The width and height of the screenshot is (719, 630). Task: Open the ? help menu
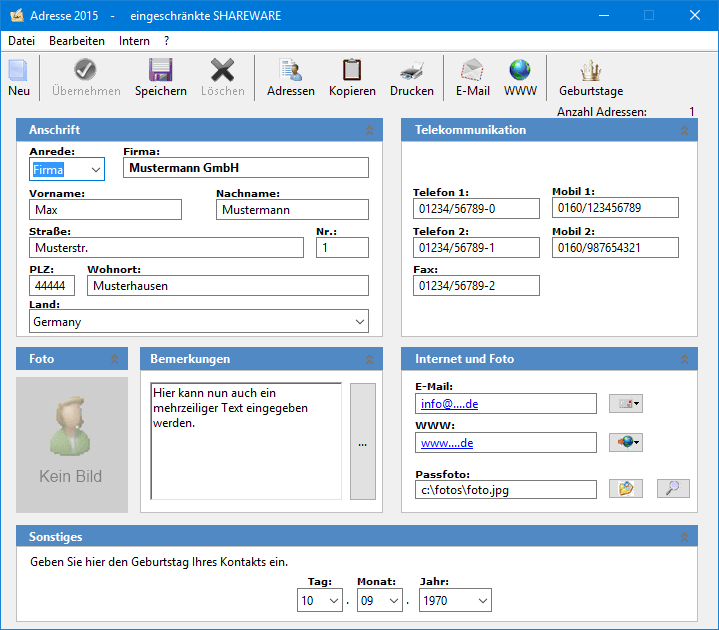pos(166,41)
